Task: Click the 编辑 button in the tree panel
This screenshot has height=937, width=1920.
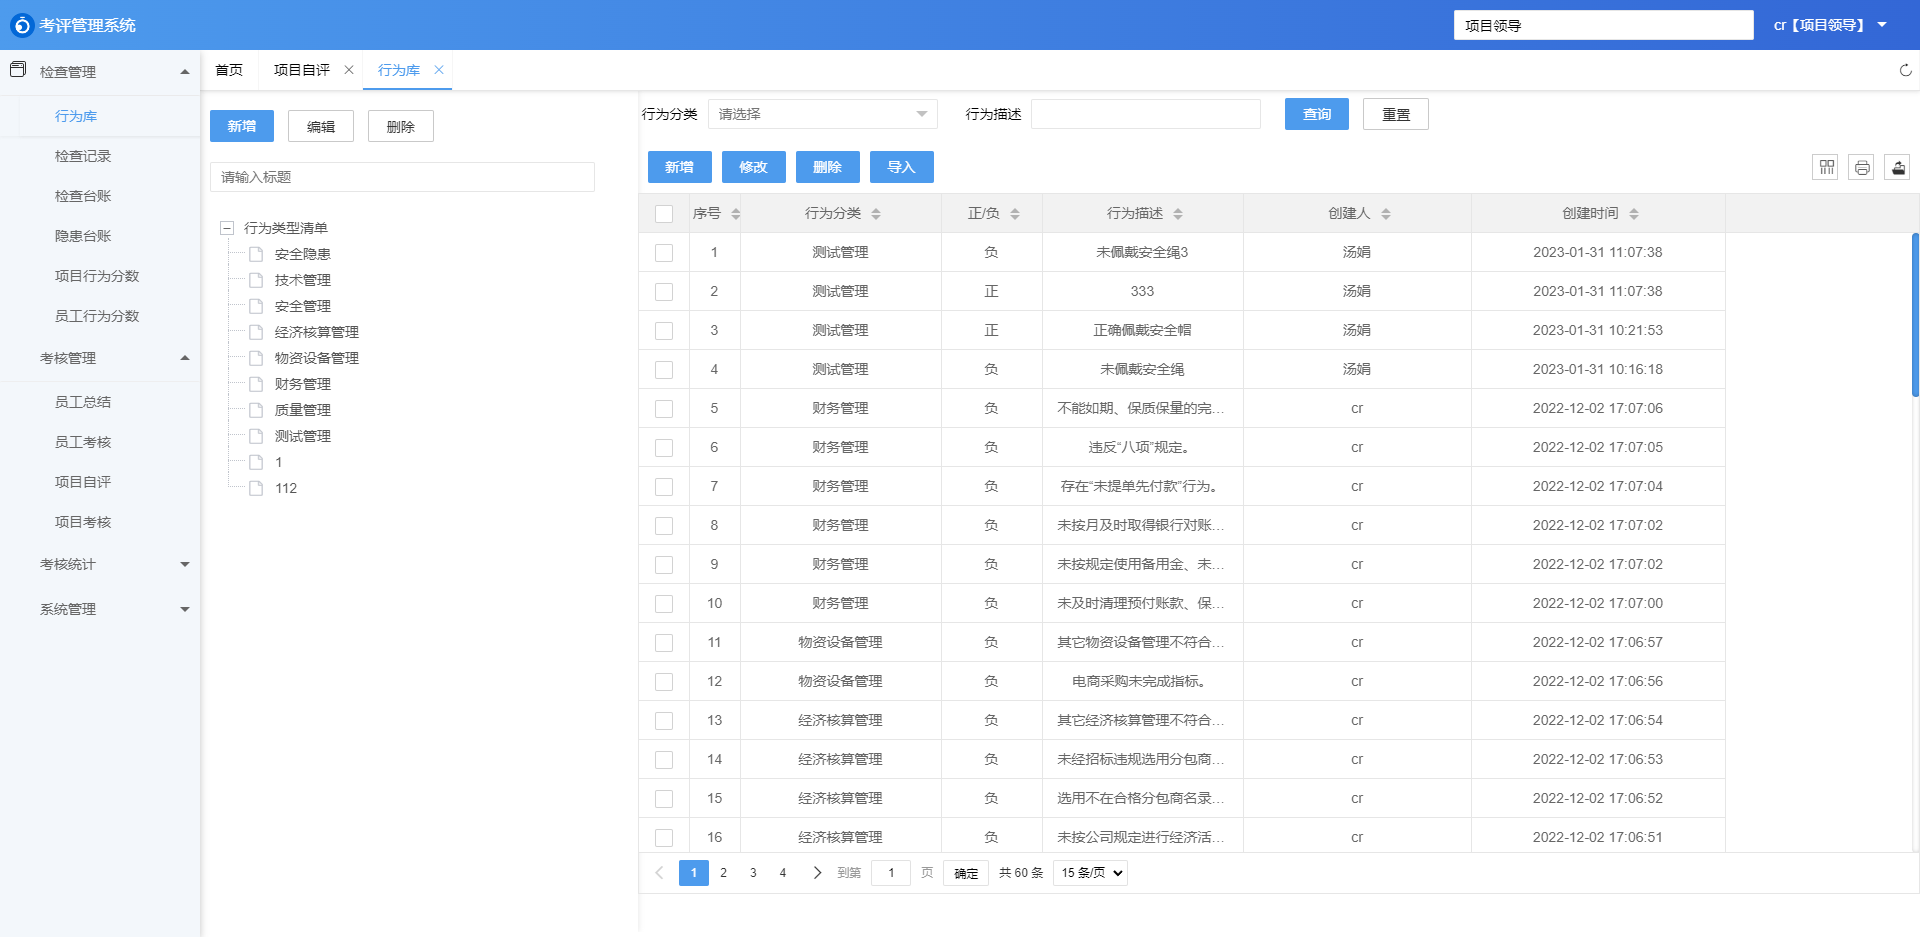Action: point(321,126)
